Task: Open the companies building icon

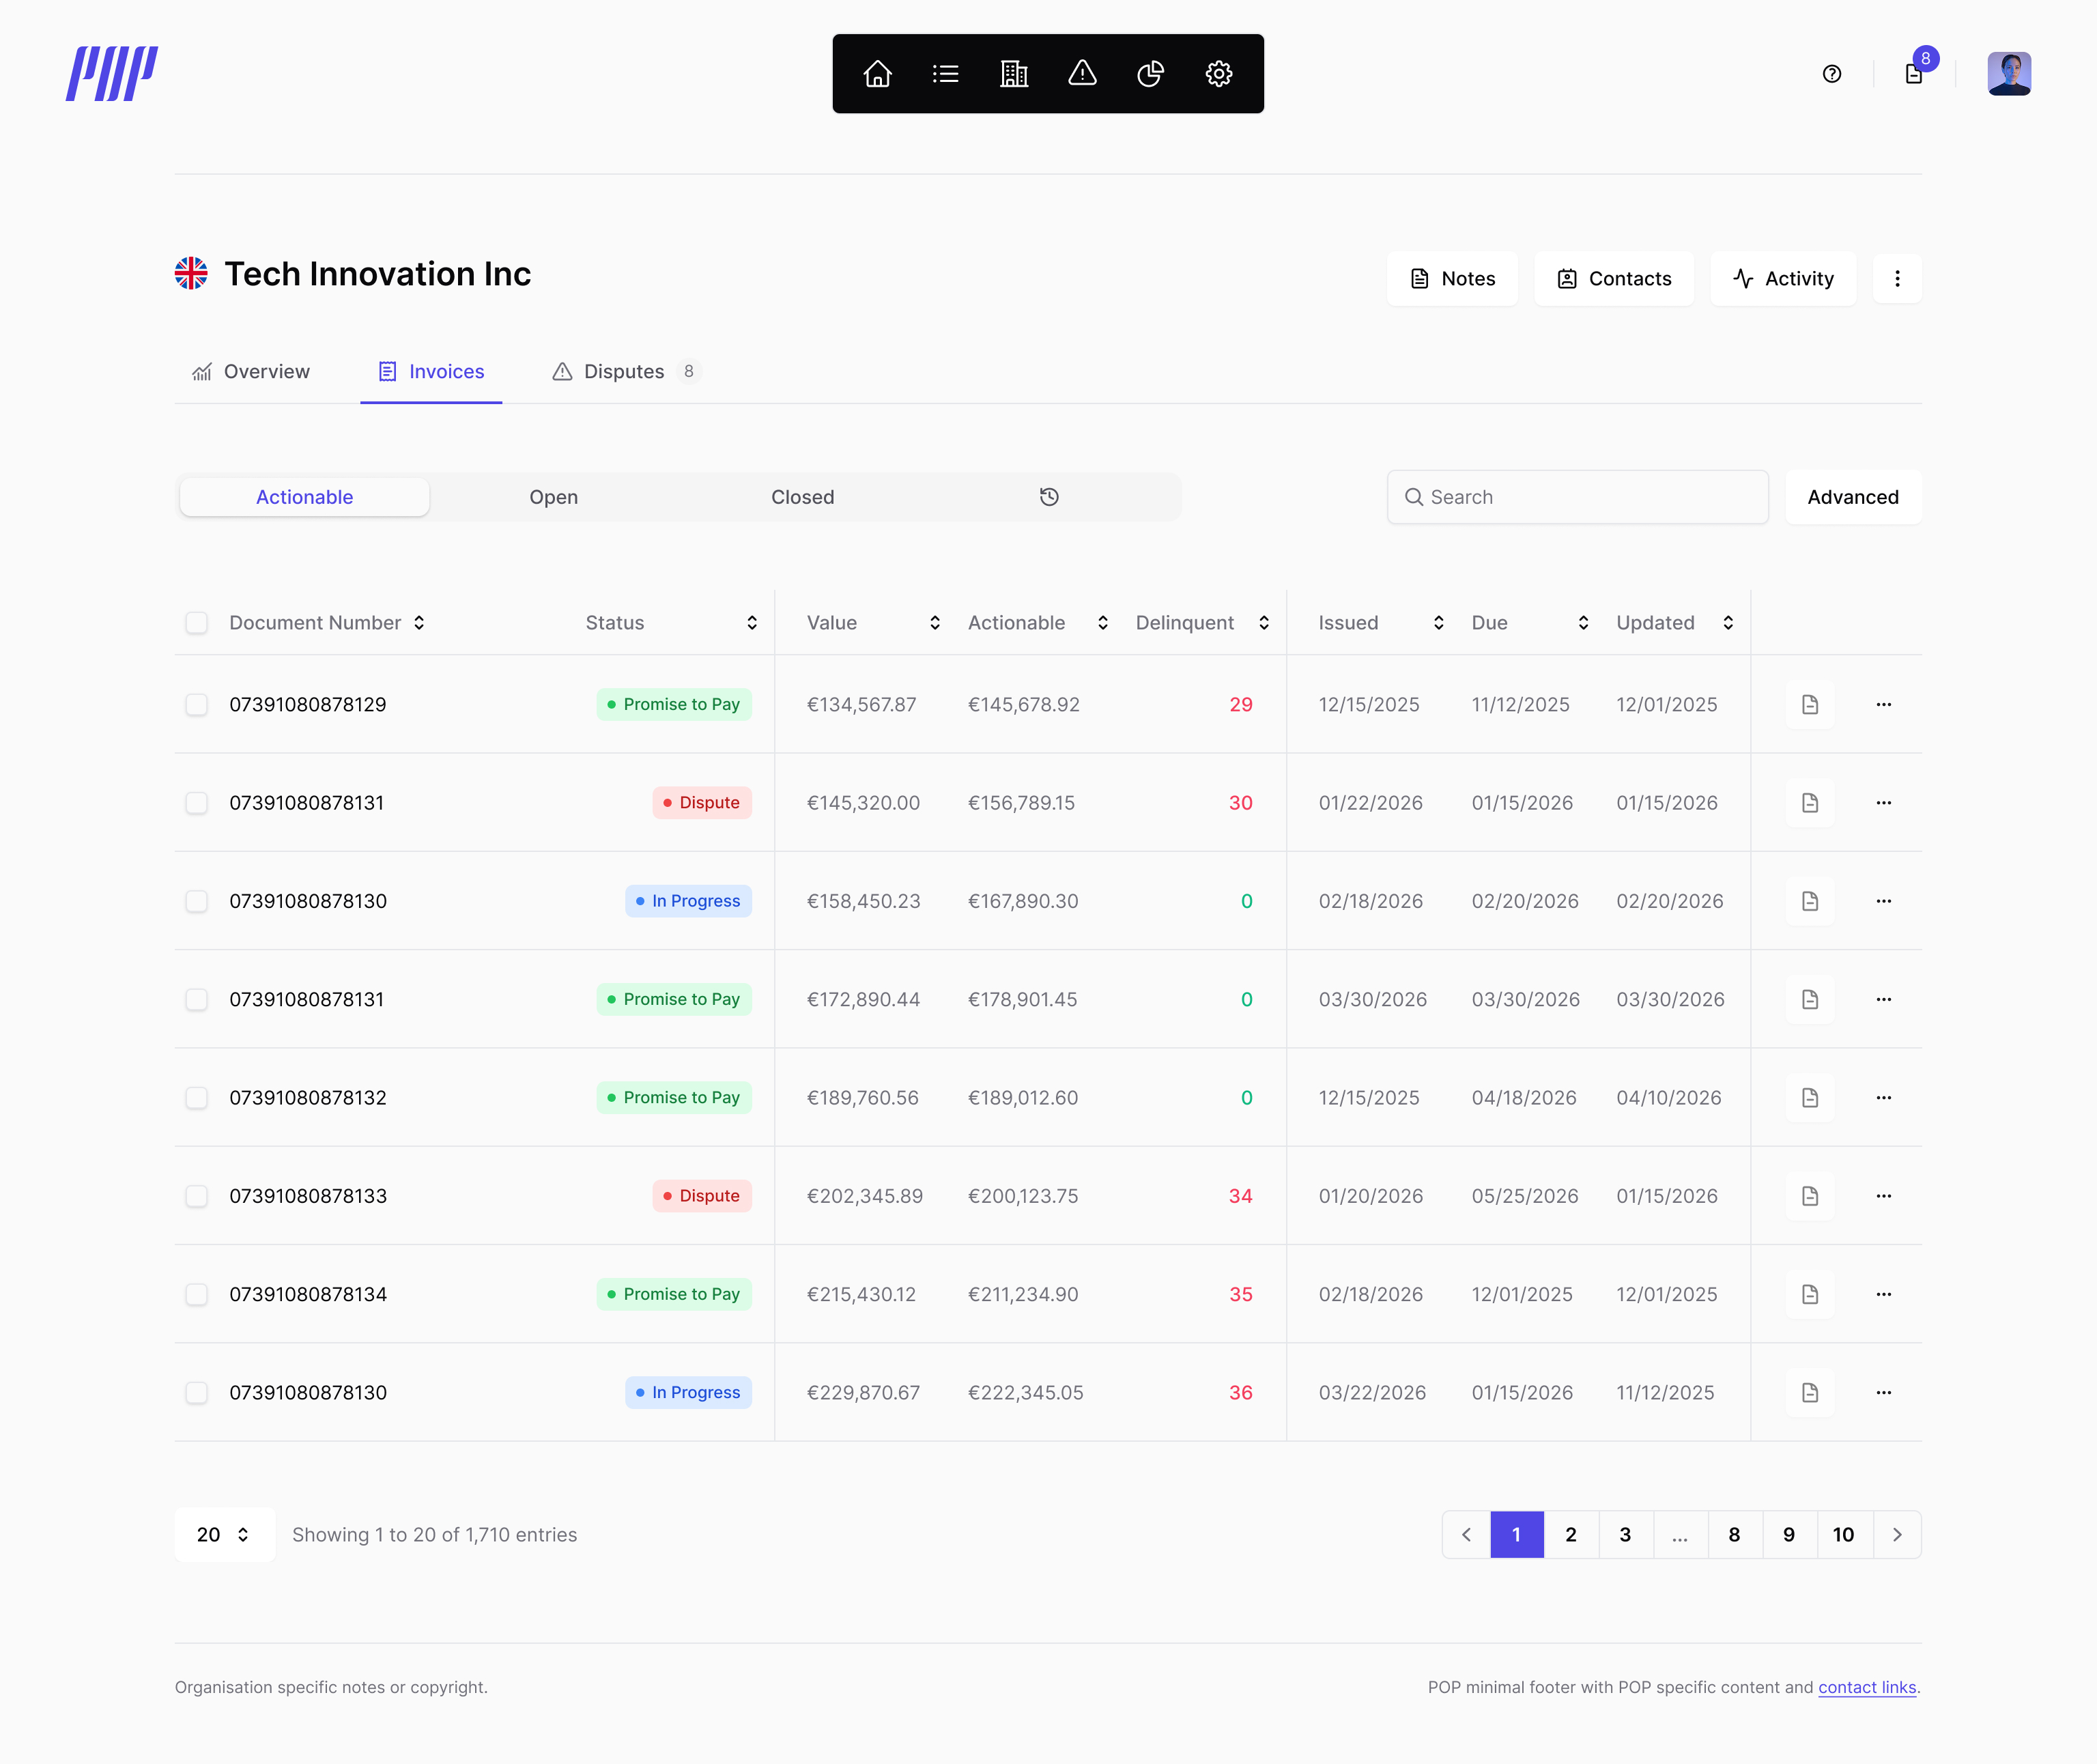Action: coord(1014,74)
